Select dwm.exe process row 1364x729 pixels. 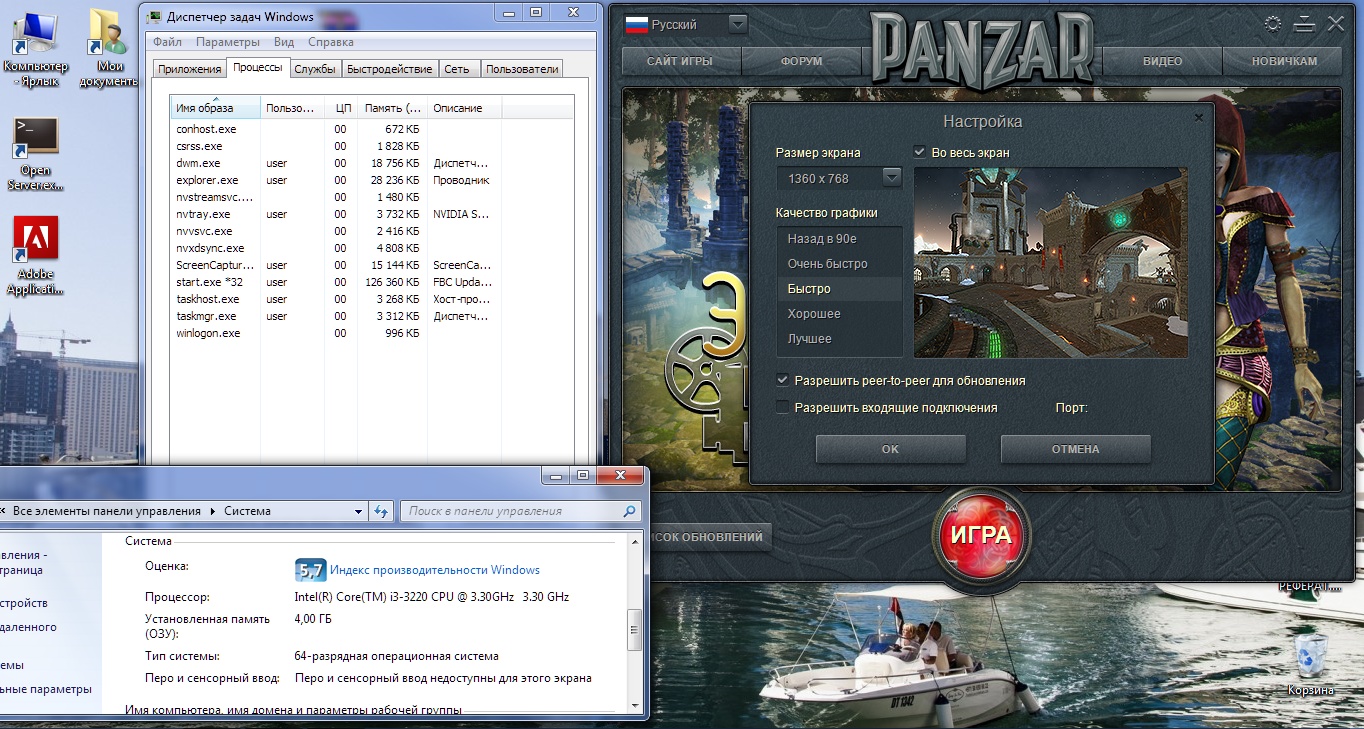(x=372, y=163)
